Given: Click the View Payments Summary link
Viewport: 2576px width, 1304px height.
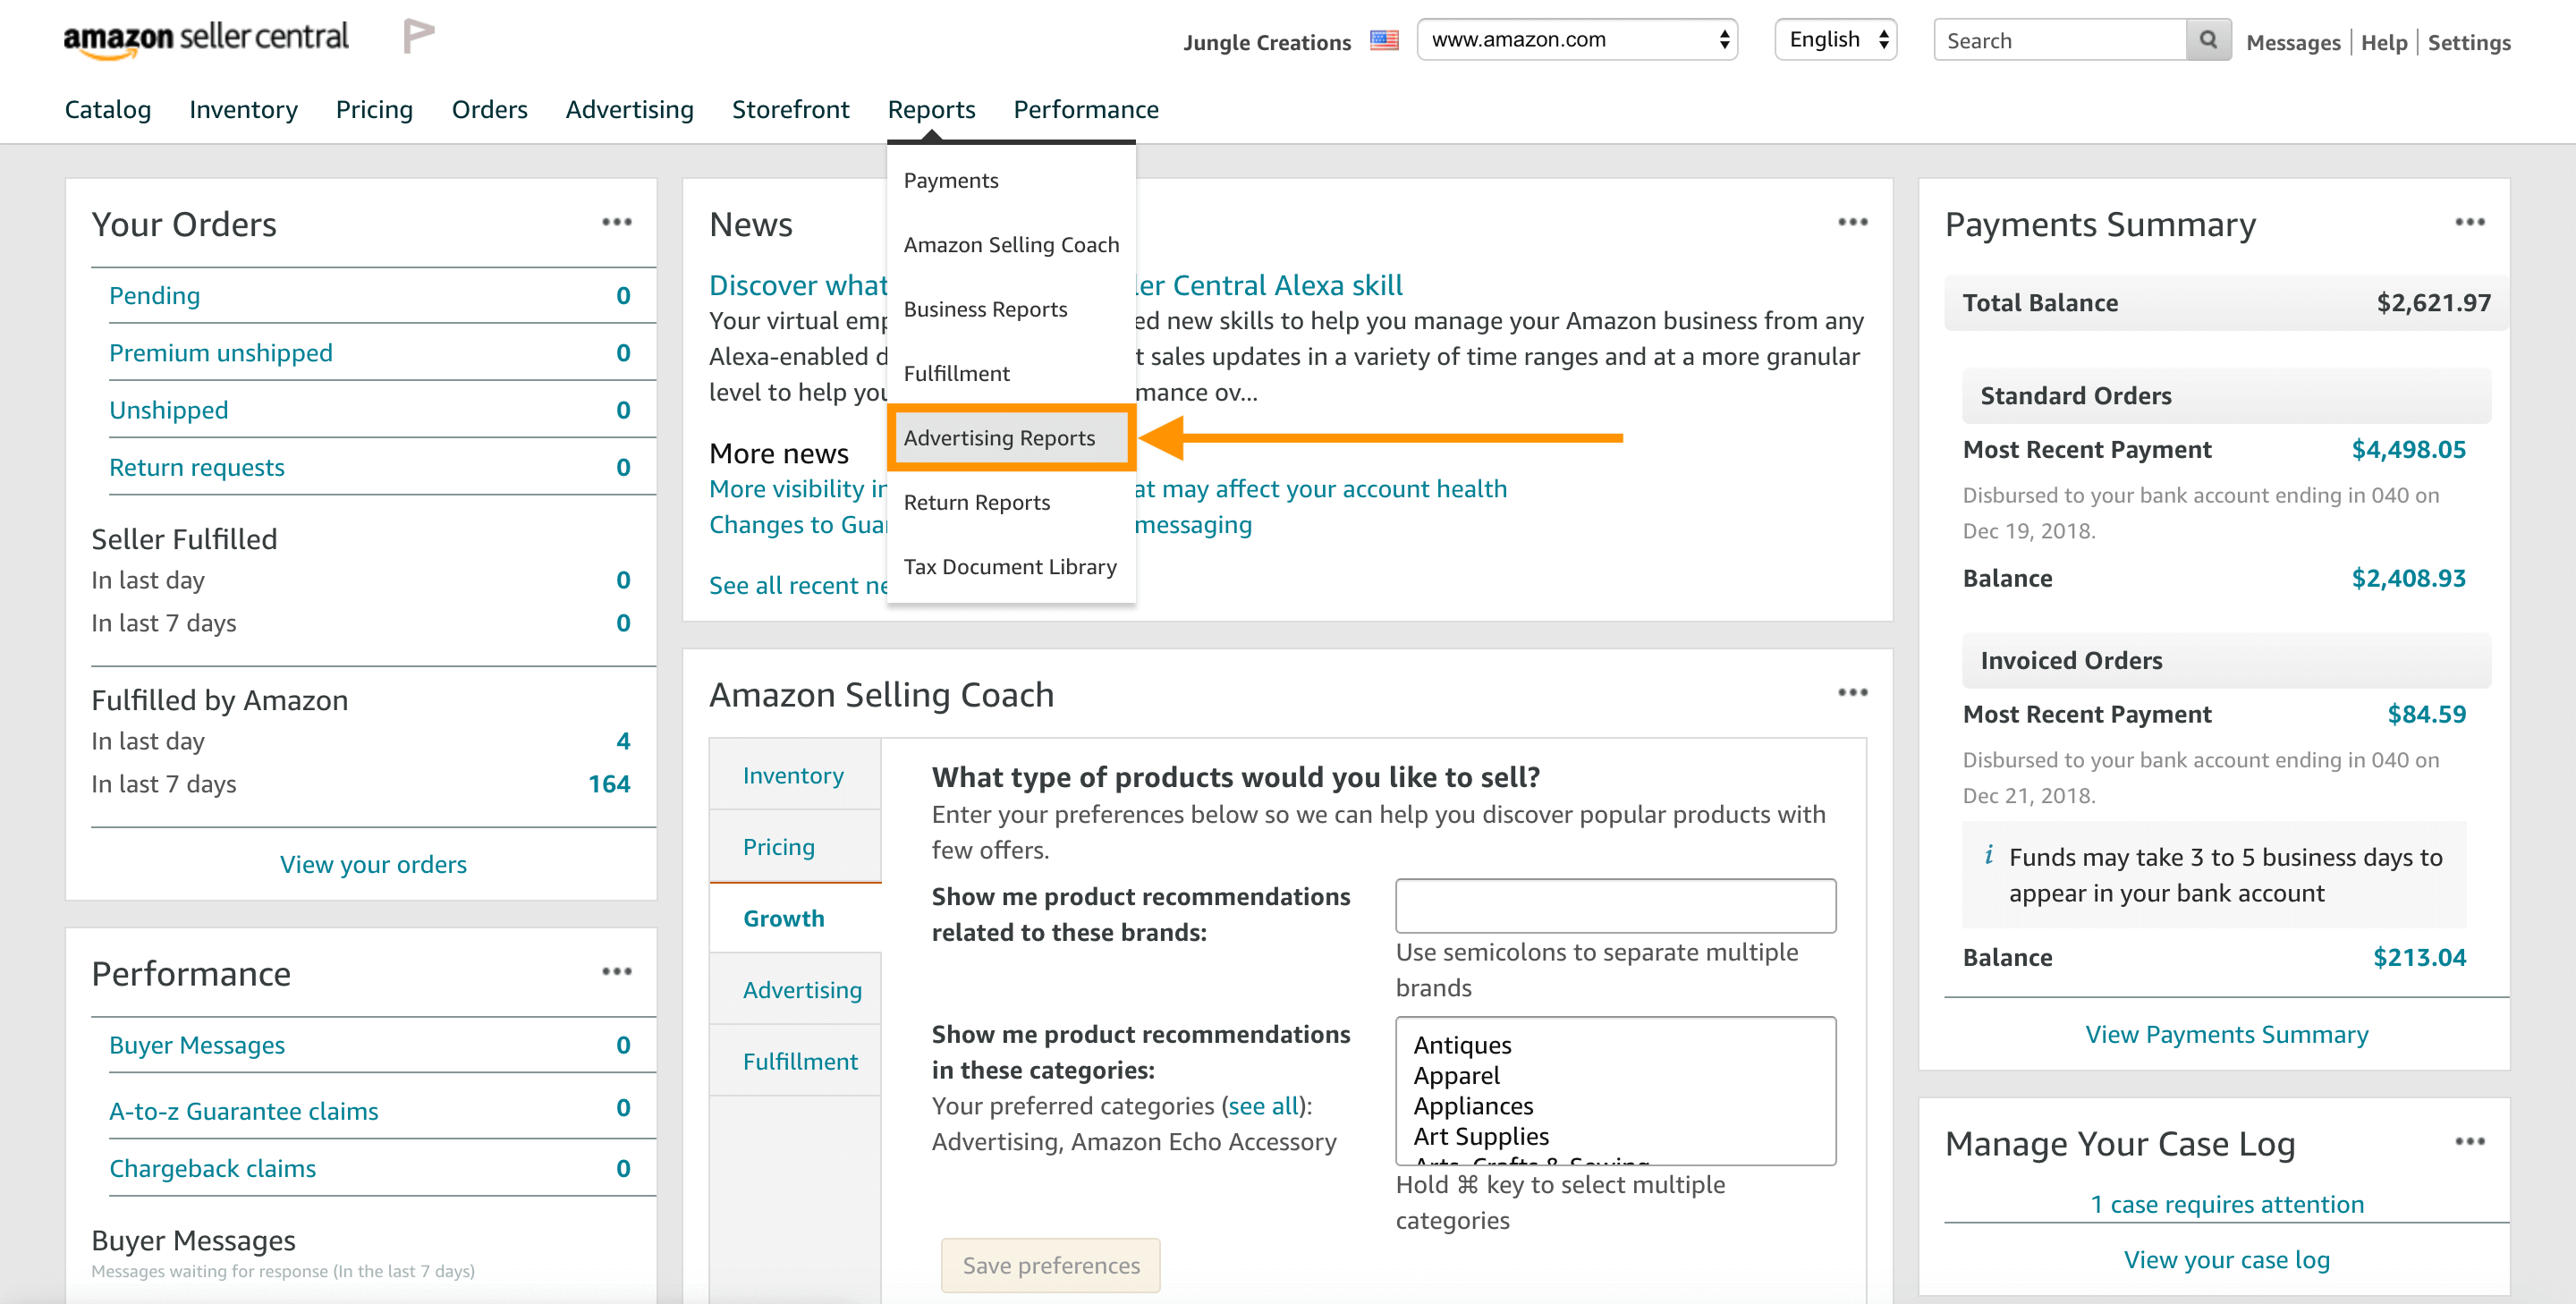Looking at the screenshot, I should click(2226, 1034).
